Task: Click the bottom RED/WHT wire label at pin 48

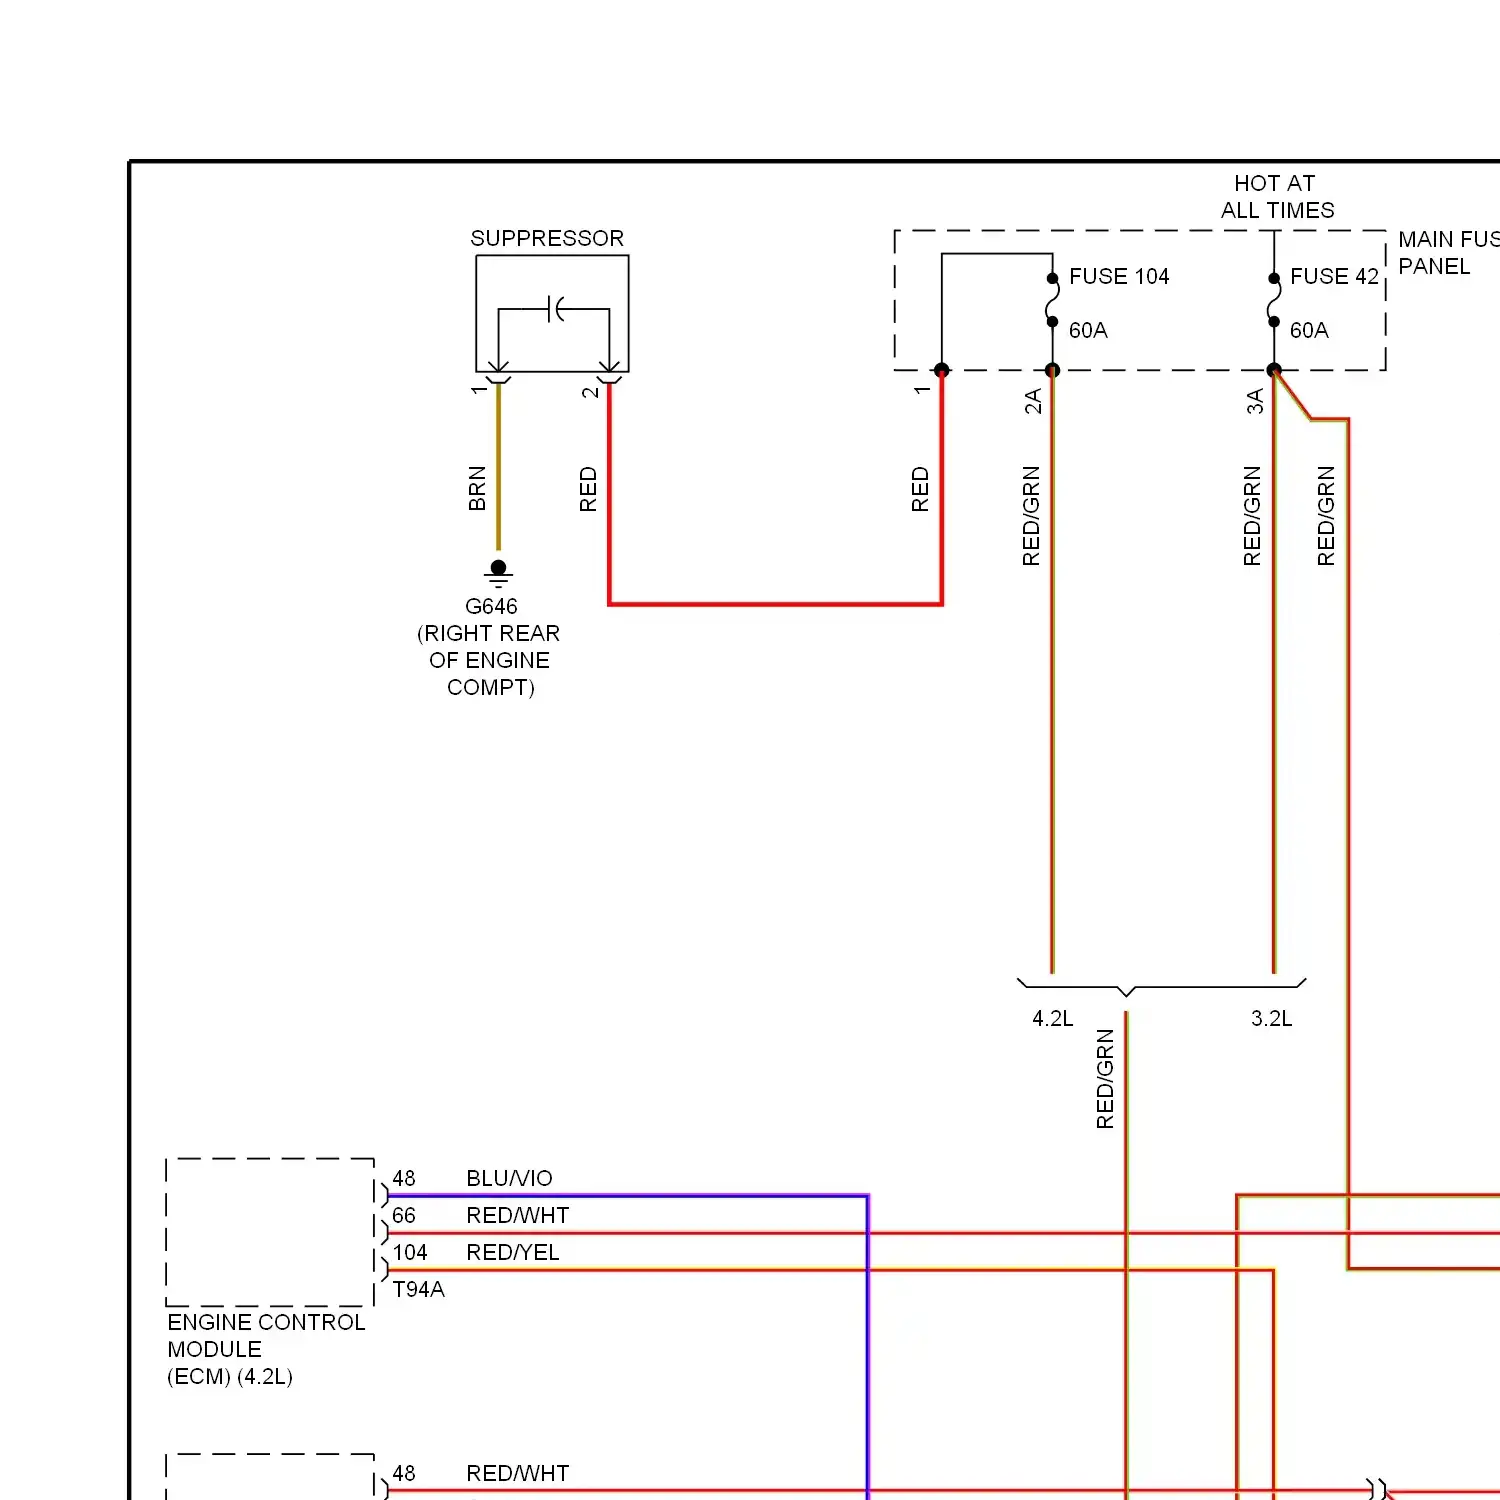Action: click(x=517, y=1473)
